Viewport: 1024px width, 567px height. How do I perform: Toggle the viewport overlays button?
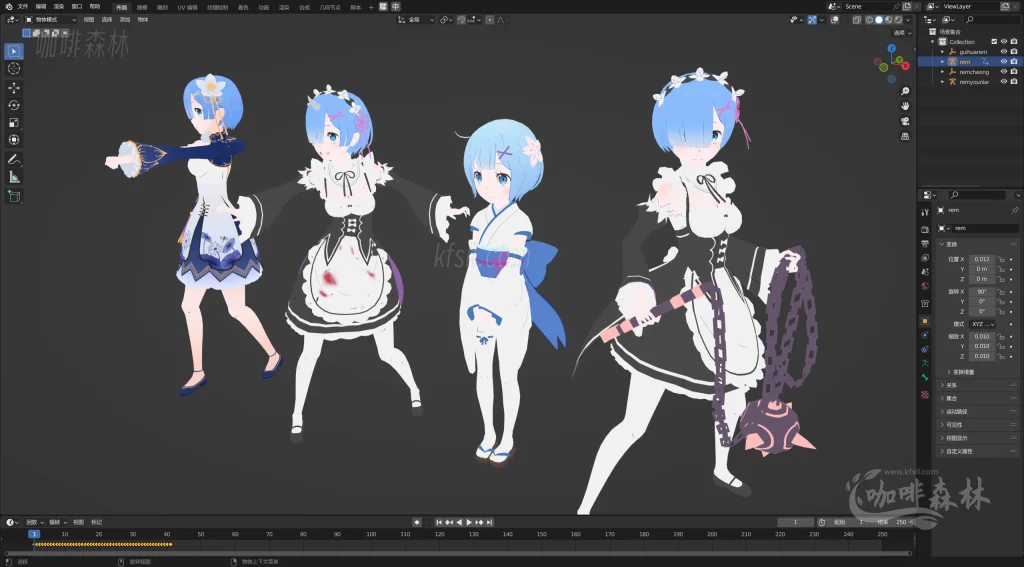click(835, 20)
